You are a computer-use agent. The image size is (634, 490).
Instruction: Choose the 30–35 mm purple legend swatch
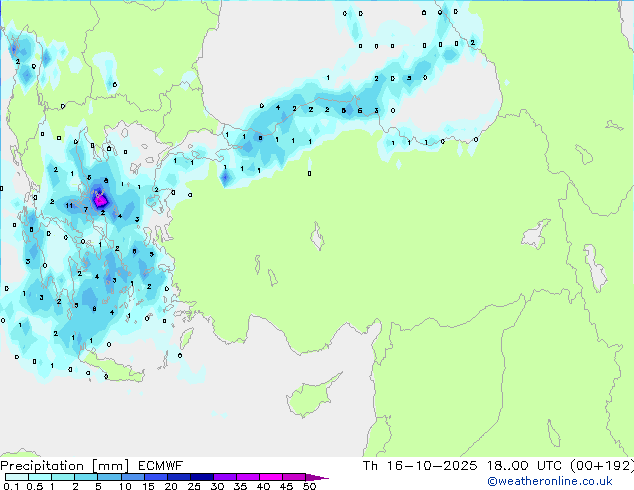[x=224, y=477]
